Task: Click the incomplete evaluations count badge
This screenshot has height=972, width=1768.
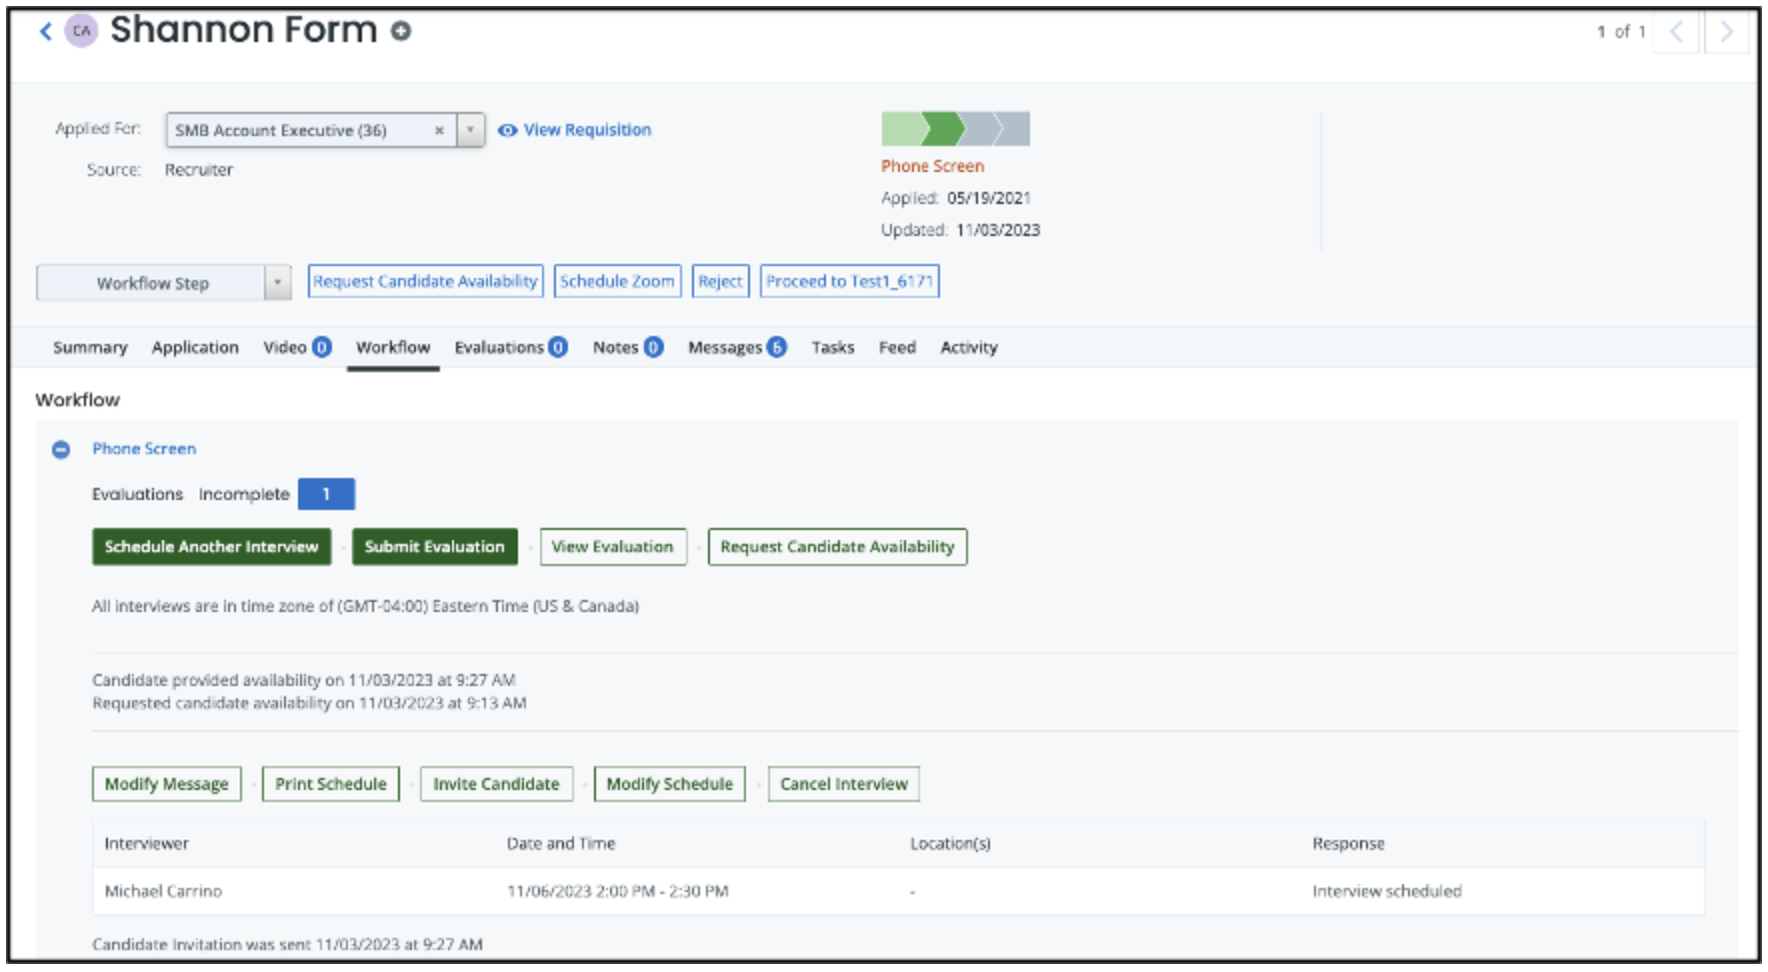Action: click(326, 494)
